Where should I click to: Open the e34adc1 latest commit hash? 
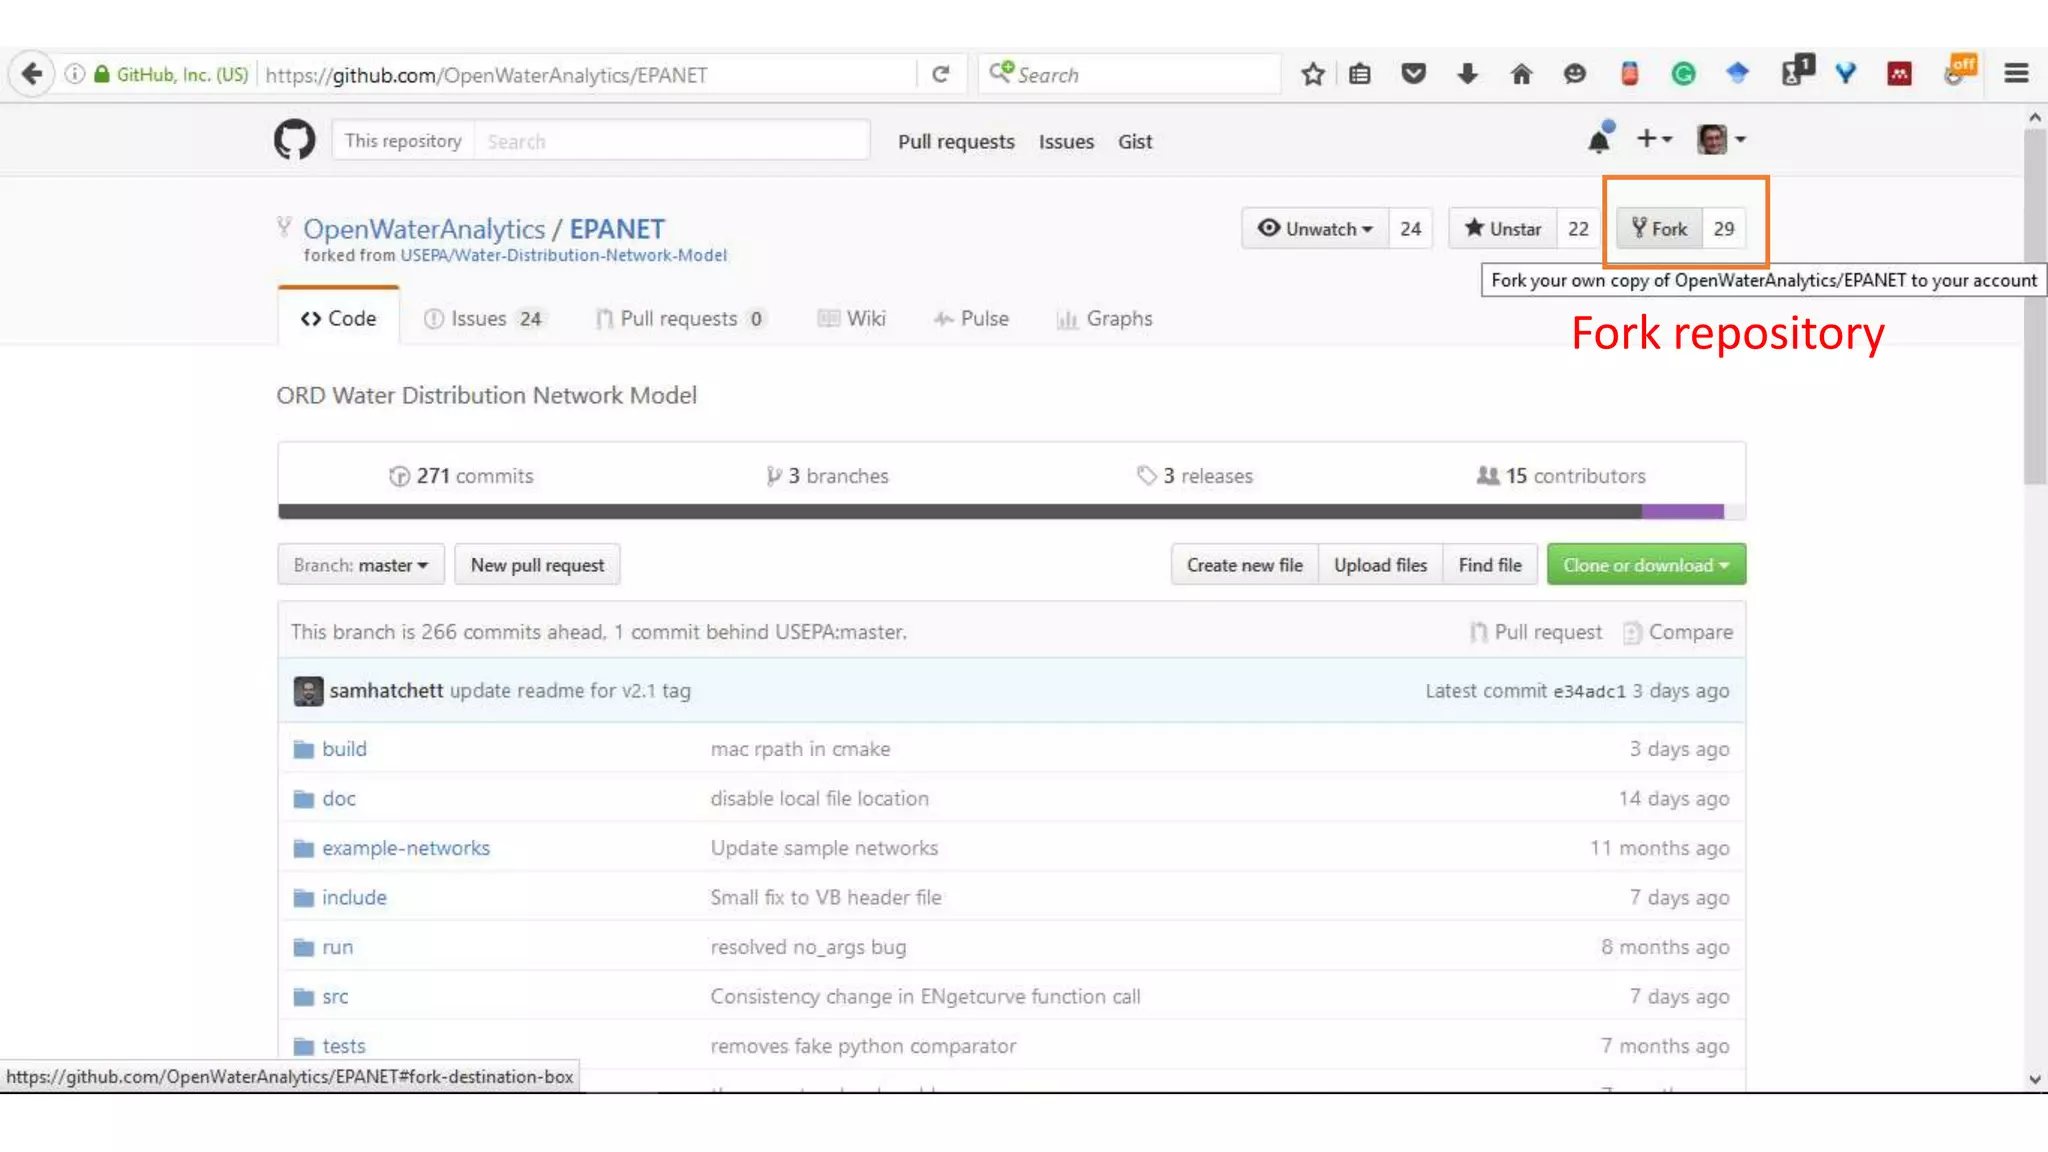(x=1589, y=691)
